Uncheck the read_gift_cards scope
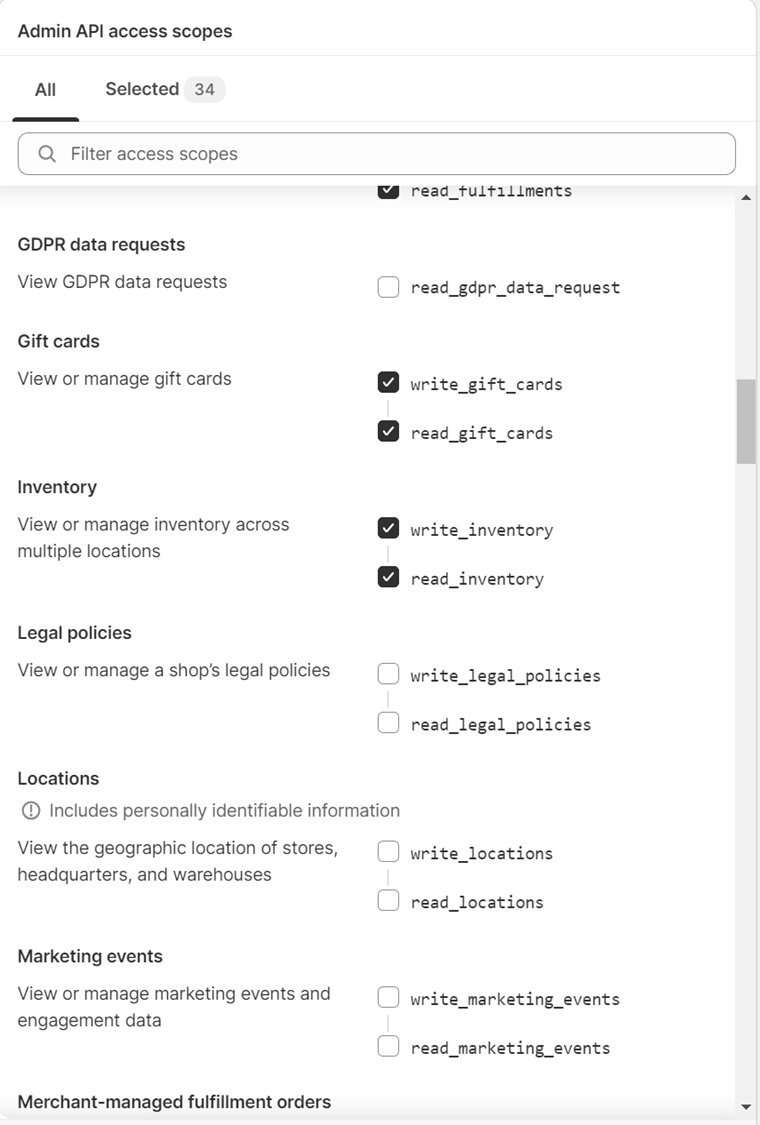 (388, 431)
